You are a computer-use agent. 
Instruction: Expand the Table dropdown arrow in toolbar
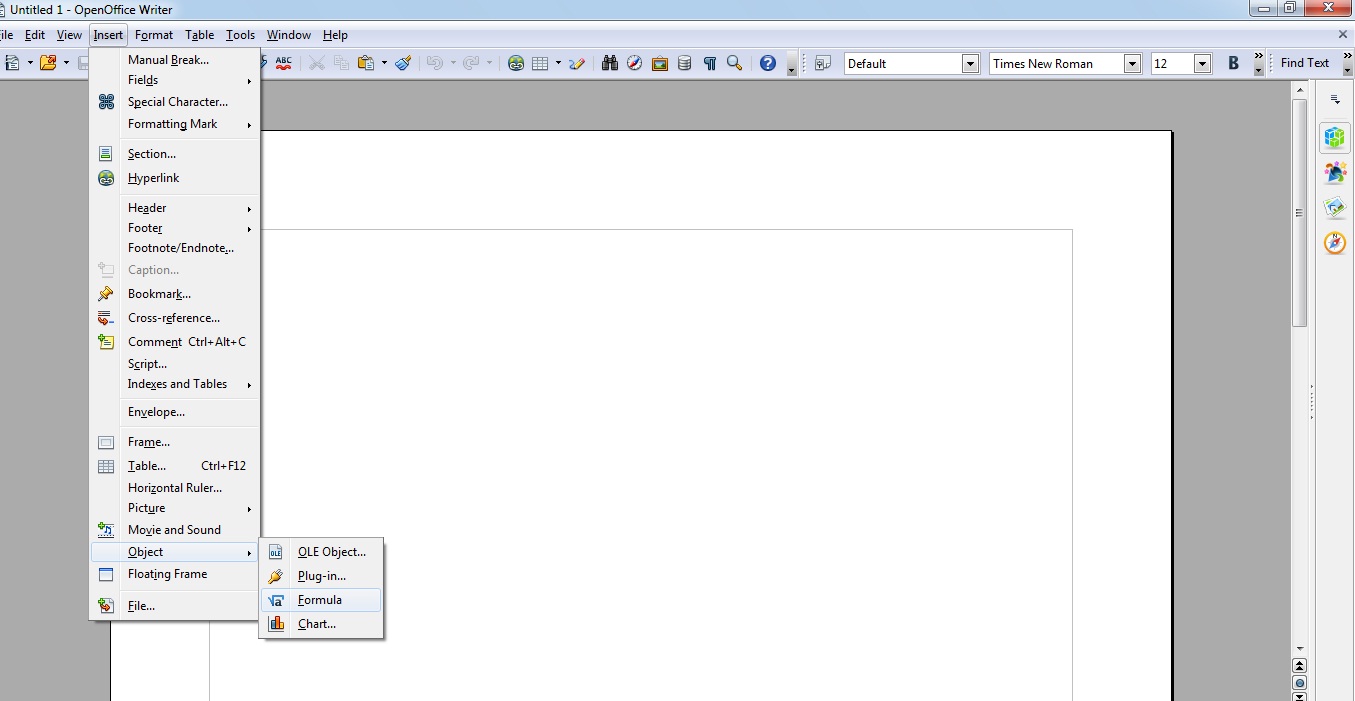tap(558, 63)
